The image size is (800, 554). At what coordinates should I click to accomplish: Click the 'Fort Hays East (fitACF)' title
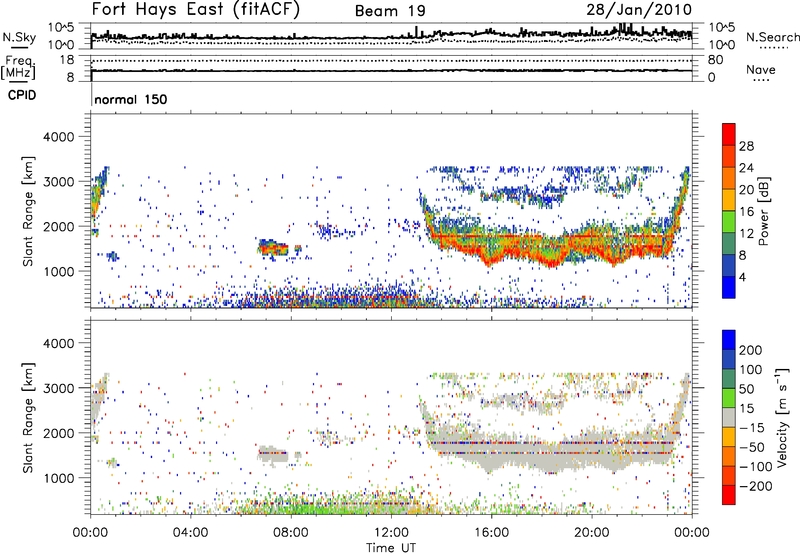point(196,9)
